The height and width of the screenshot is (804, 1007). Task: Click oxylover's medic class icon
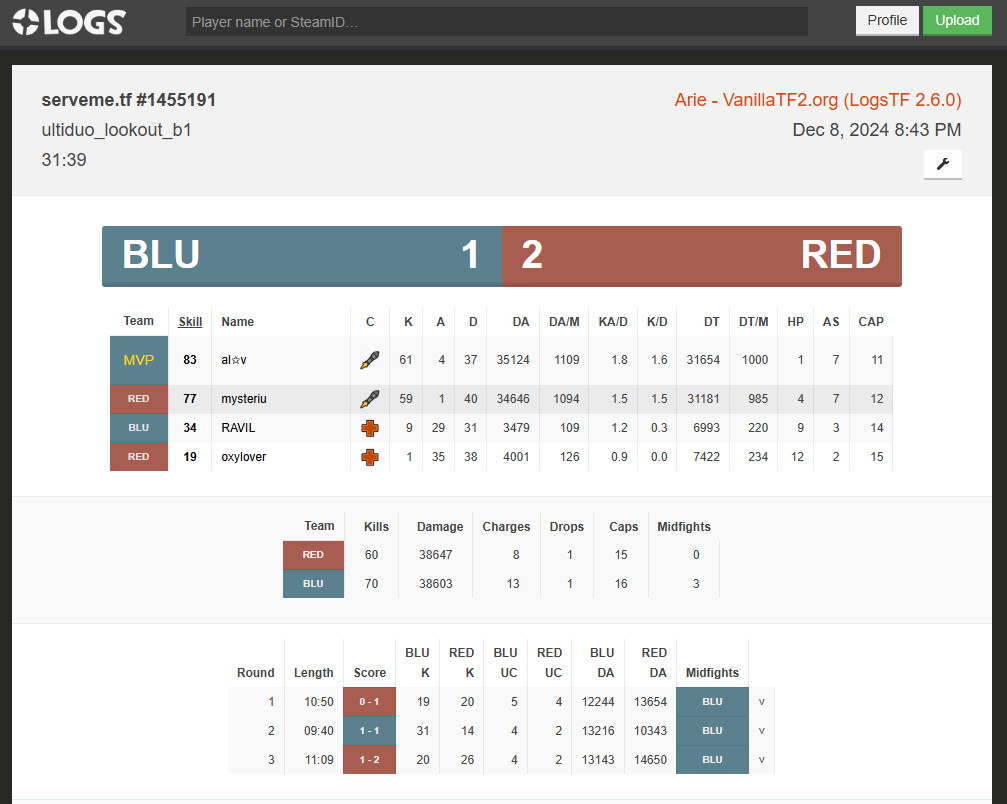370,457
